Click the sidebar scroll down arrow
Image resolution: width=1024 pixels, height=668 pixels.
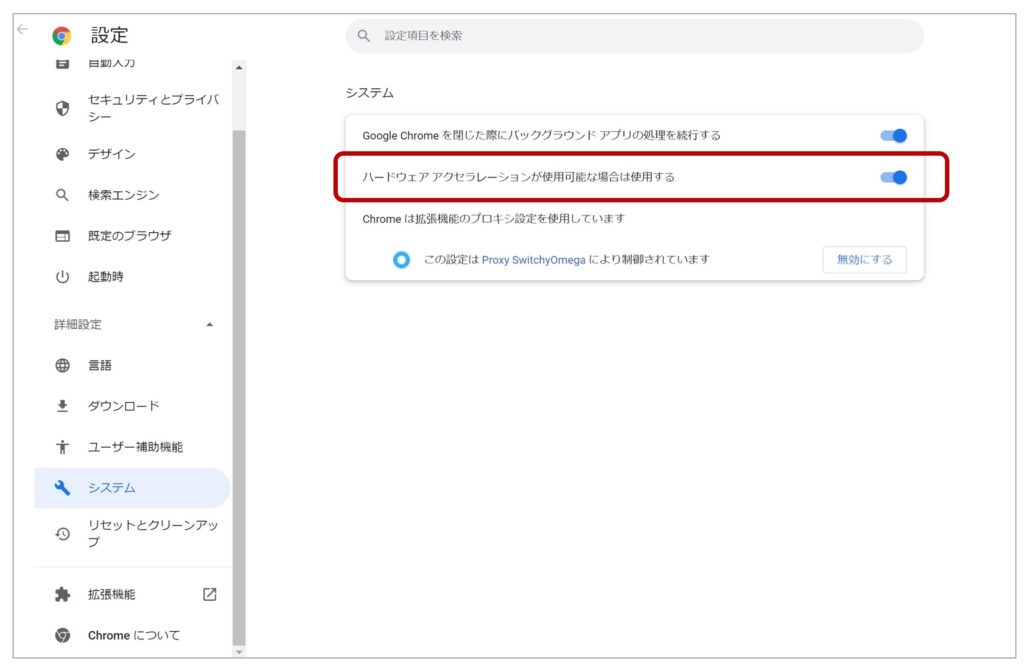tap(238, 651)
